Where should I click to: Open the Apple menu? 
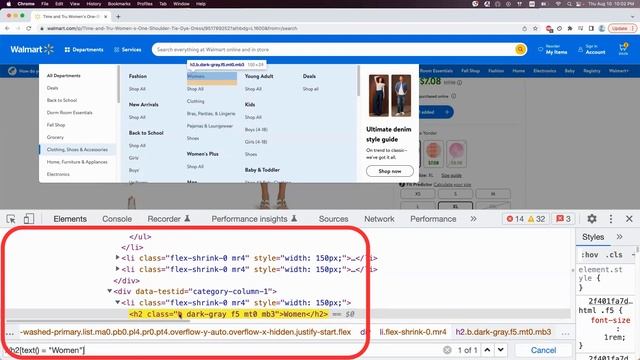pos(8,4)
